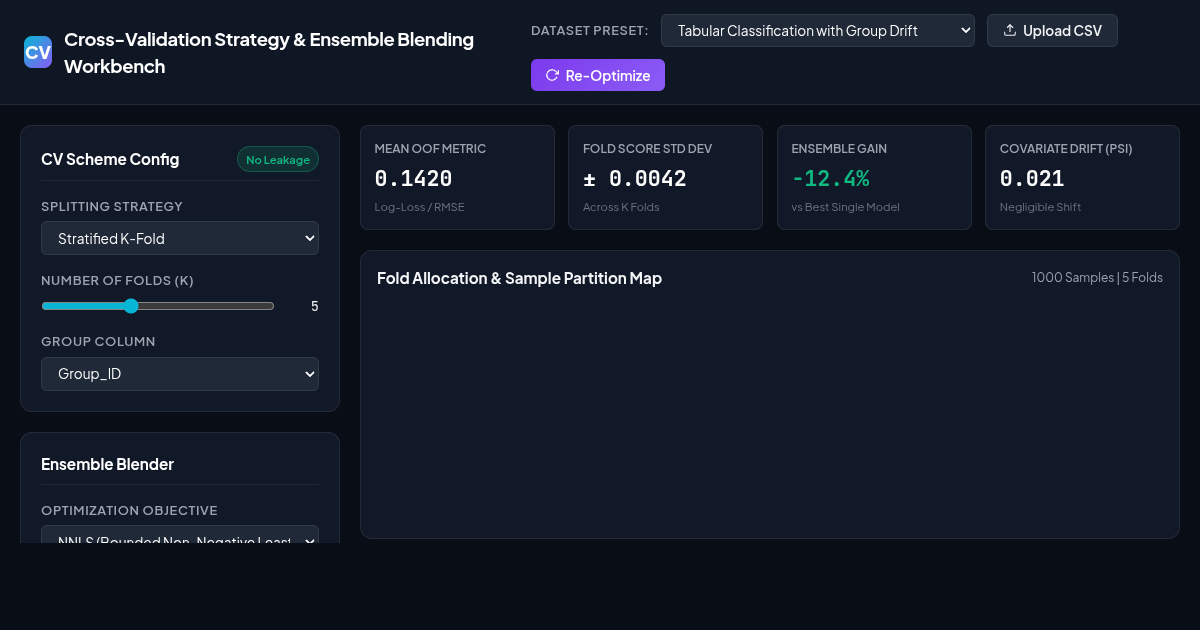
Task: Open the Dataset Preset dropdown
Action: pos(818,31)
